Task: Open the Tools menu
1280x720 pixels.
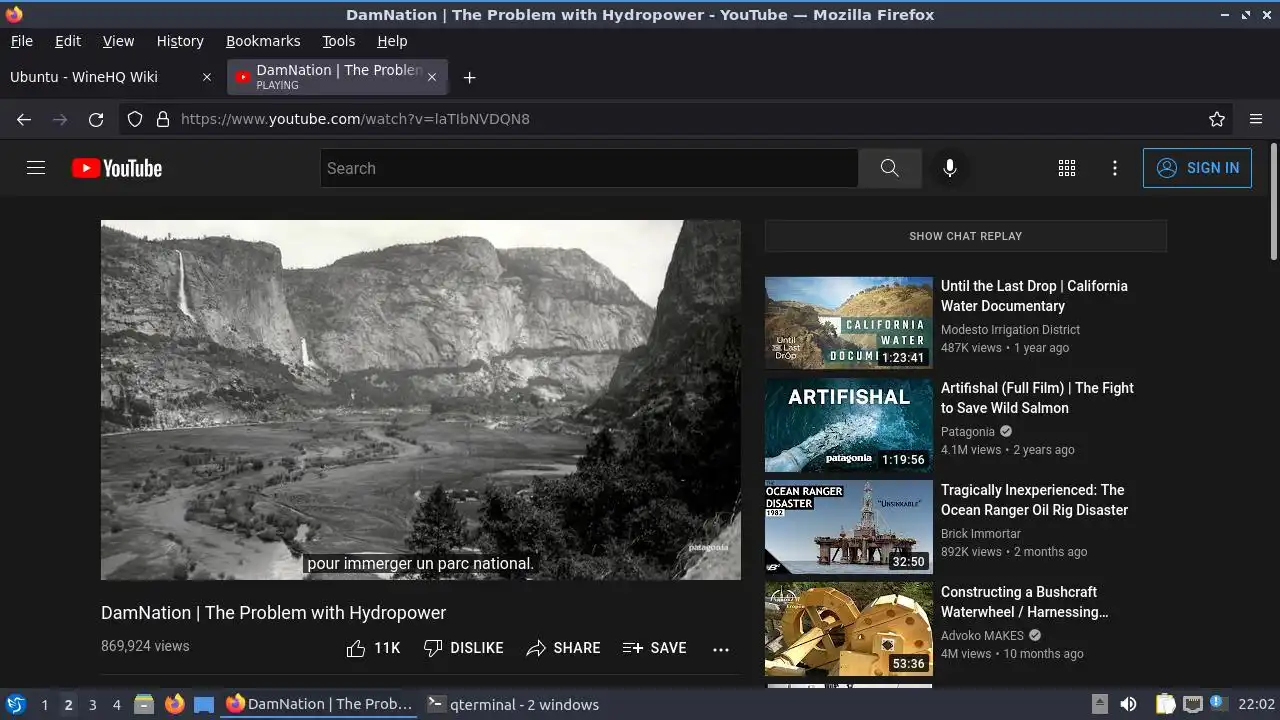Action: (x=338, y=41)
